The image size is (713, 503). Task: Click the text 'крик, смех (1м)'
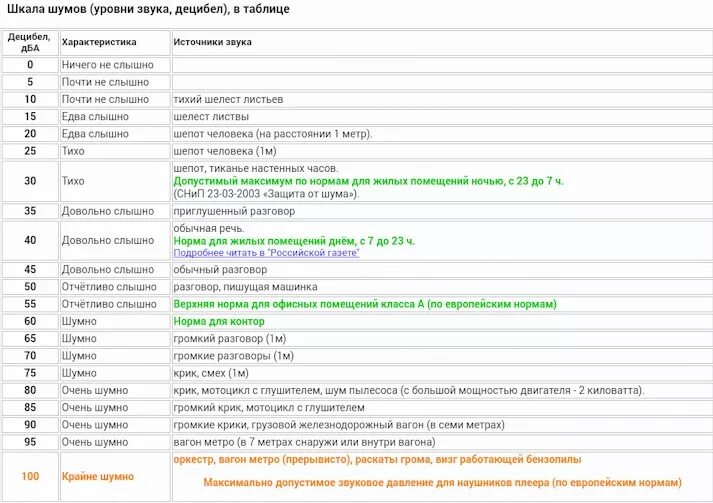pos(211,373)
